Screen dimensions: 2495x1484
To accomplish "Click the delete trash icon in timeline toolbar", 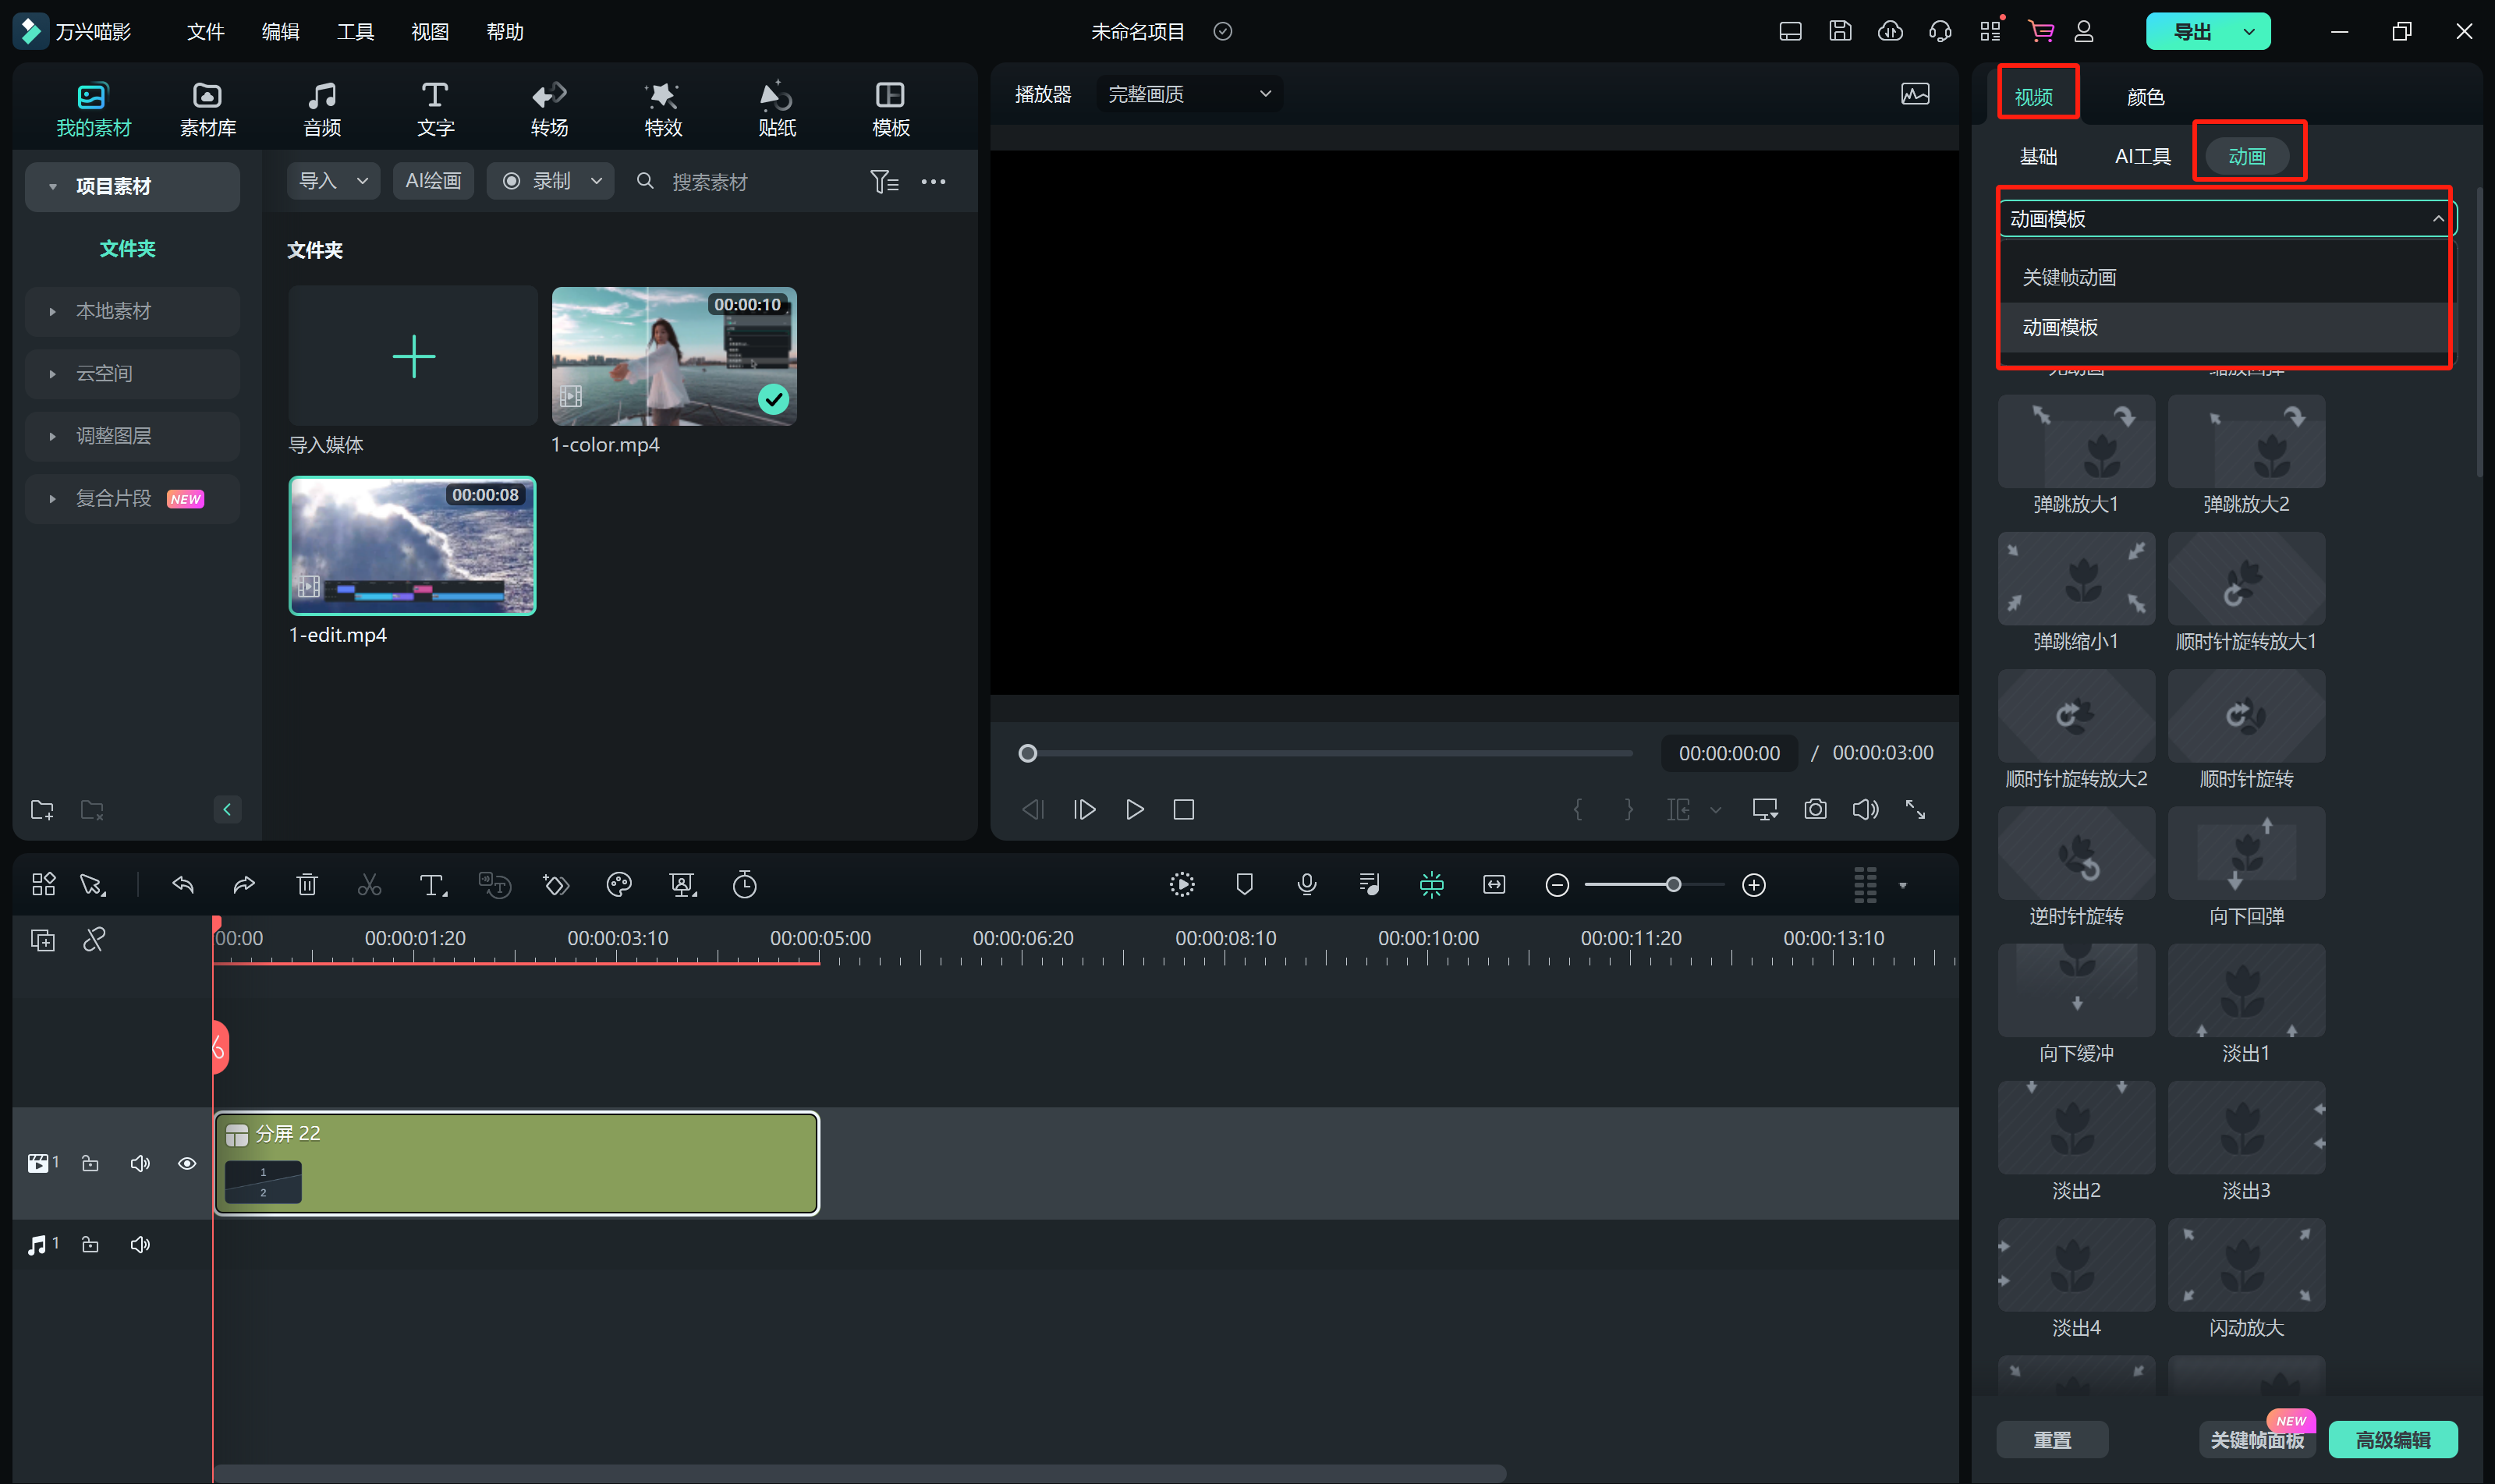I will coord(307,885).
